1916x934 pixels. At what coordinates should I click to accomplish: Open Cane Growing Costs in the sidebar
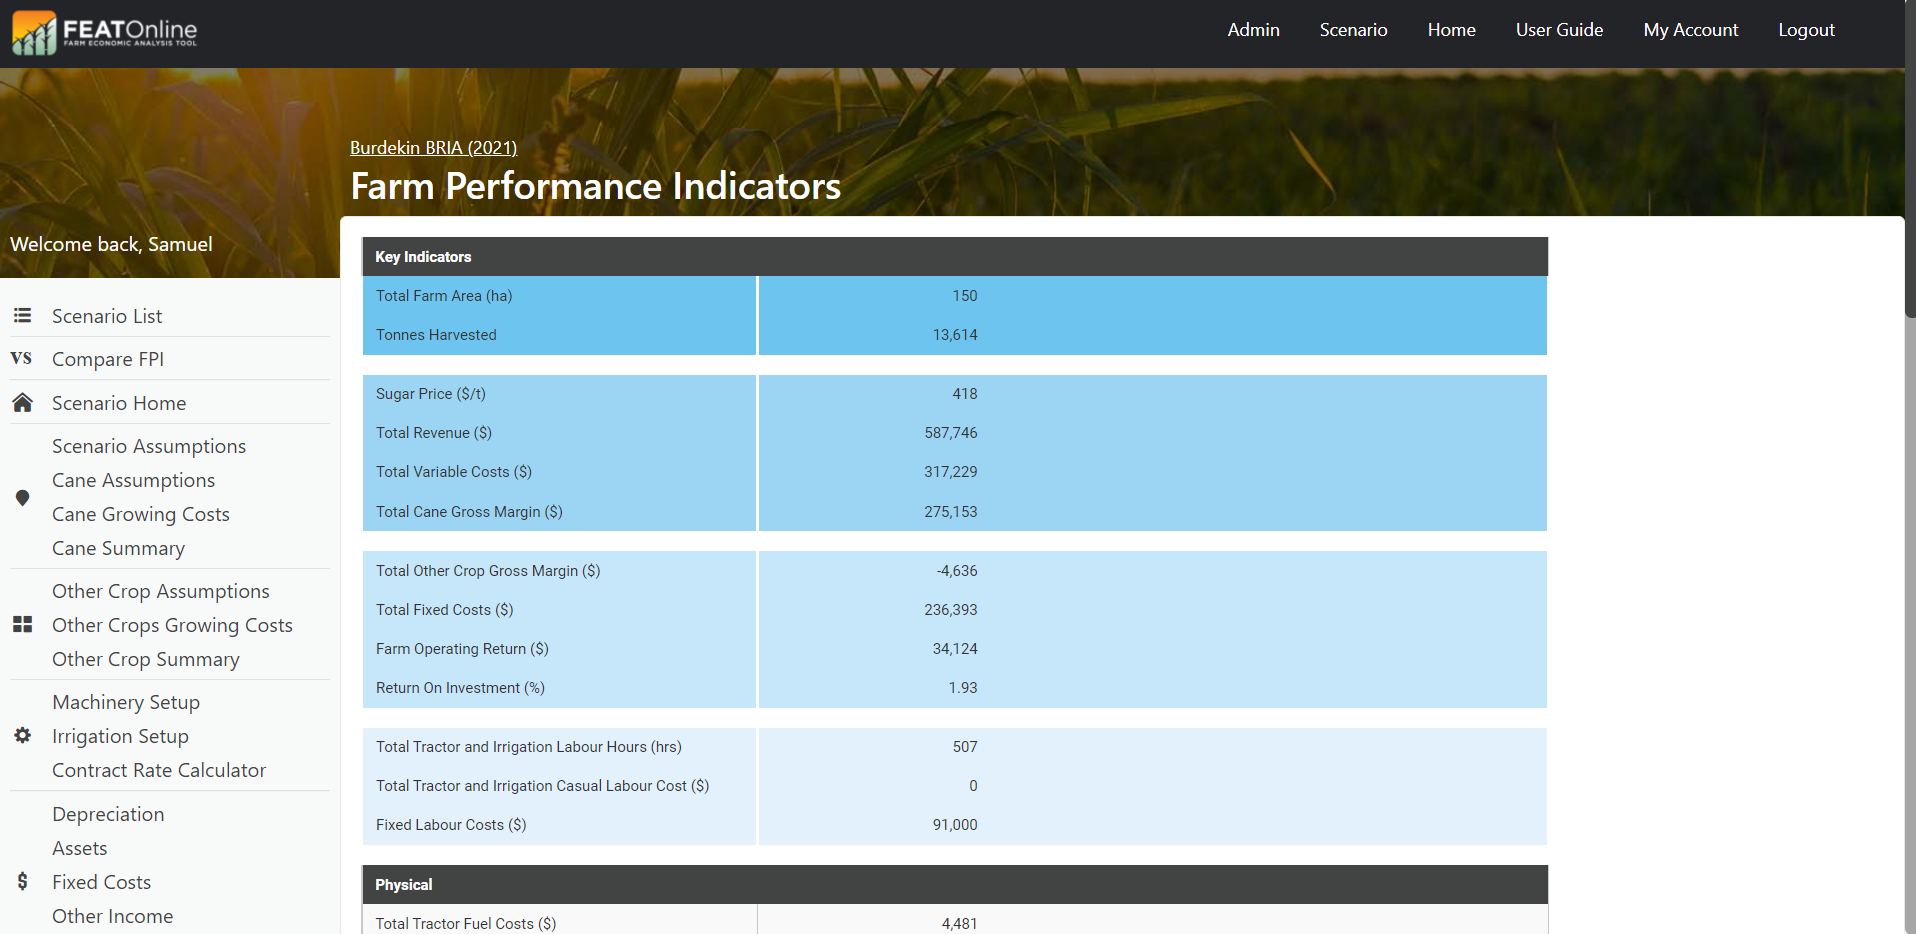tap(141, 514)
